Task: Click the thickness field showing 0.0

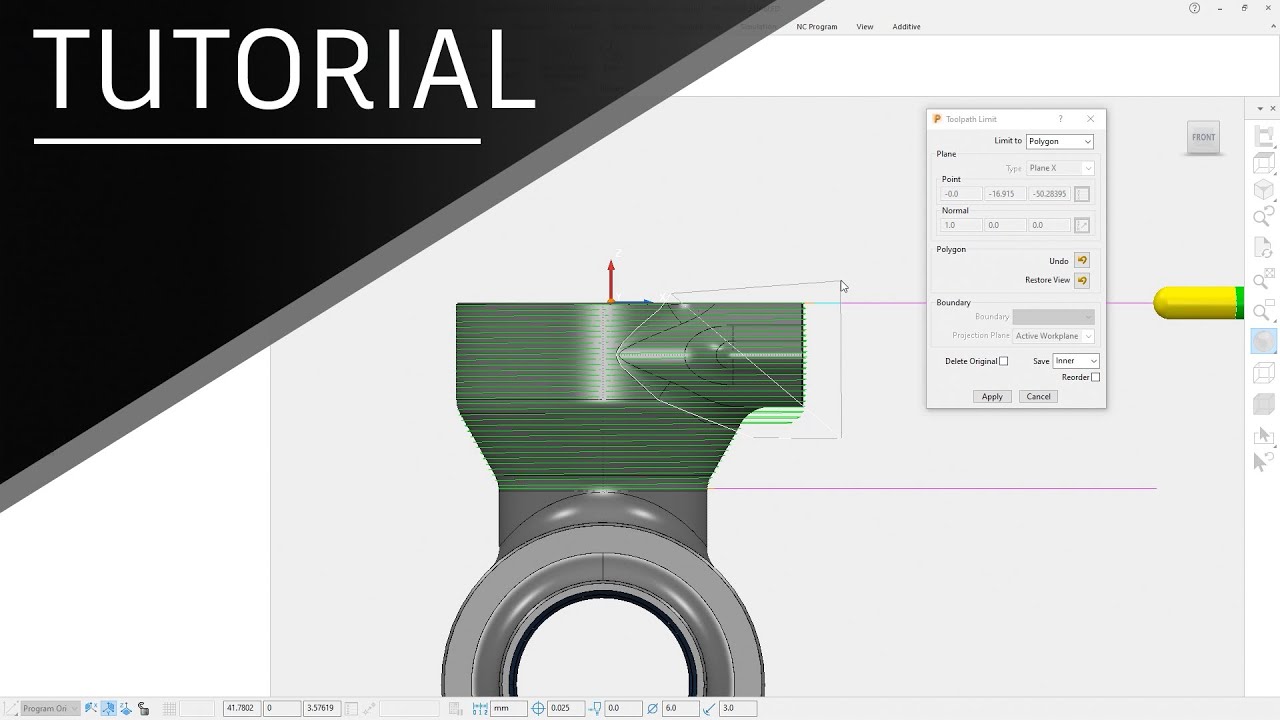Action: point(623,708)
